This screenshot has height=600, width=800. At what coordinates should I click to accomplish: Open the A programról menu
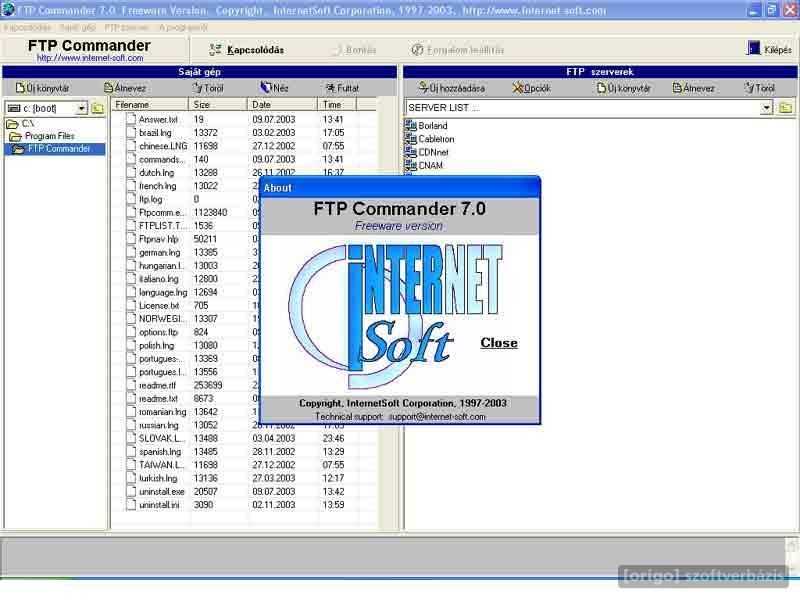click(183, 27)
